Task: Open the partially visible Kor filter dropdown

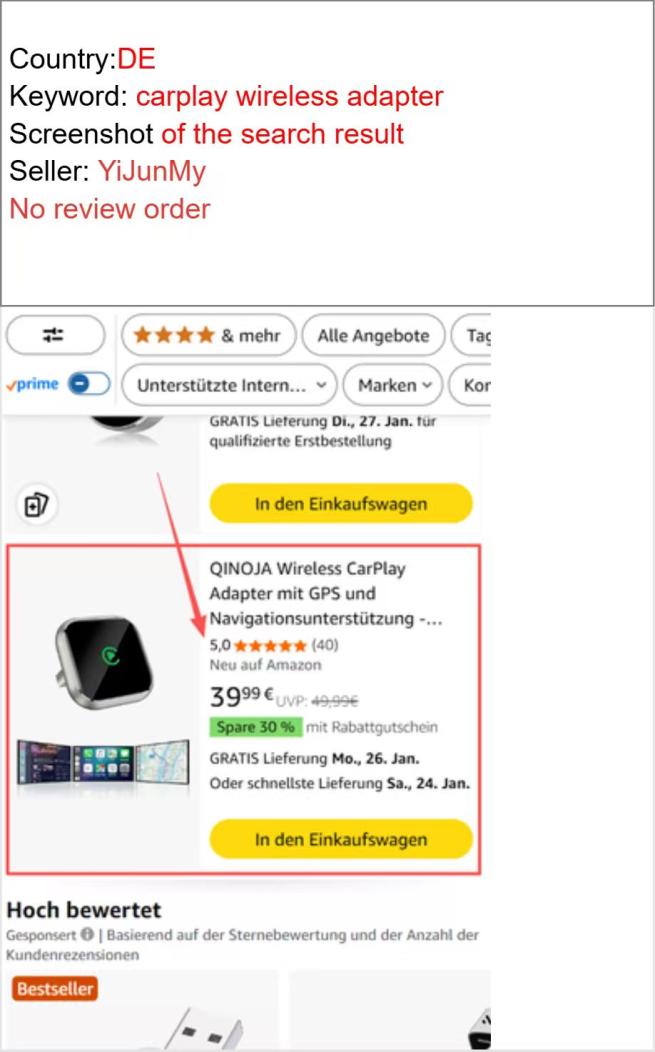Action: [x=470, y=385]
